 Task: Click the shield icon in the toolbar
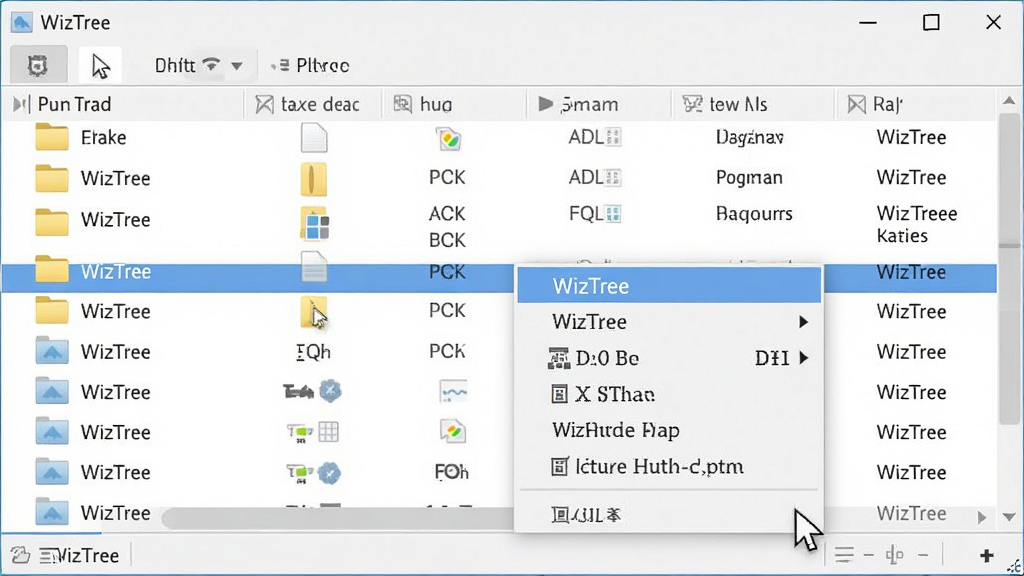[38, 65]
